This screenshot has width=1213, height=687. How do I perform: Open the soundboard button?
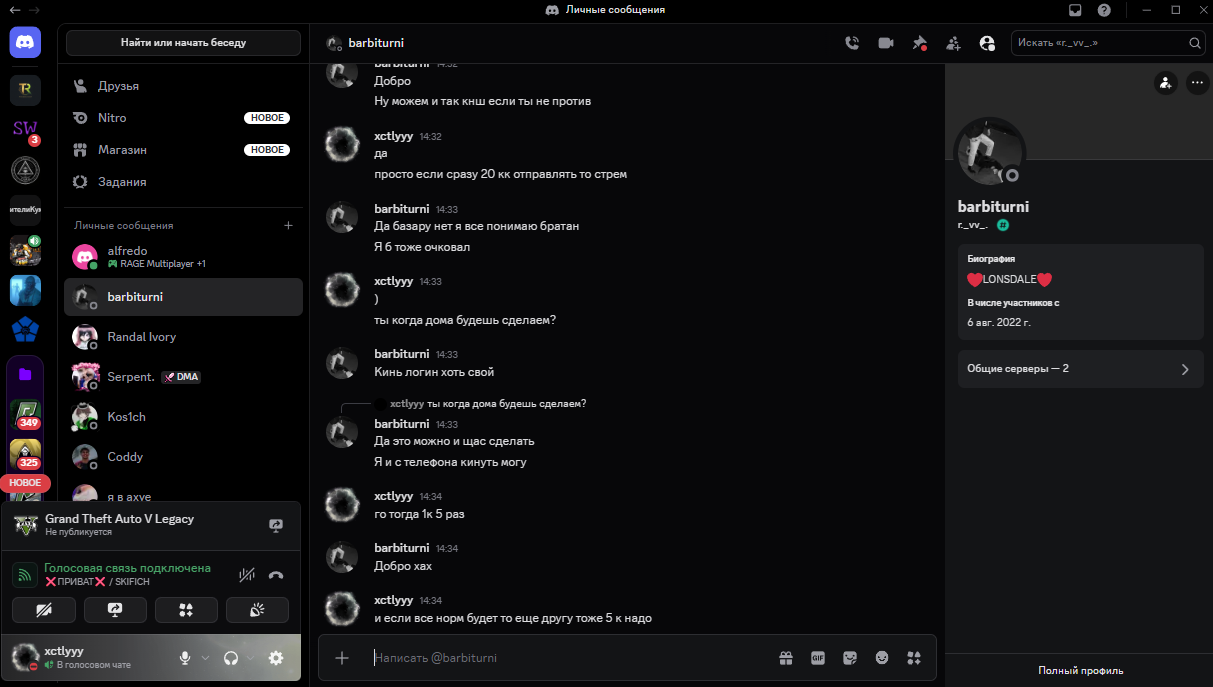tap(257, 610)
